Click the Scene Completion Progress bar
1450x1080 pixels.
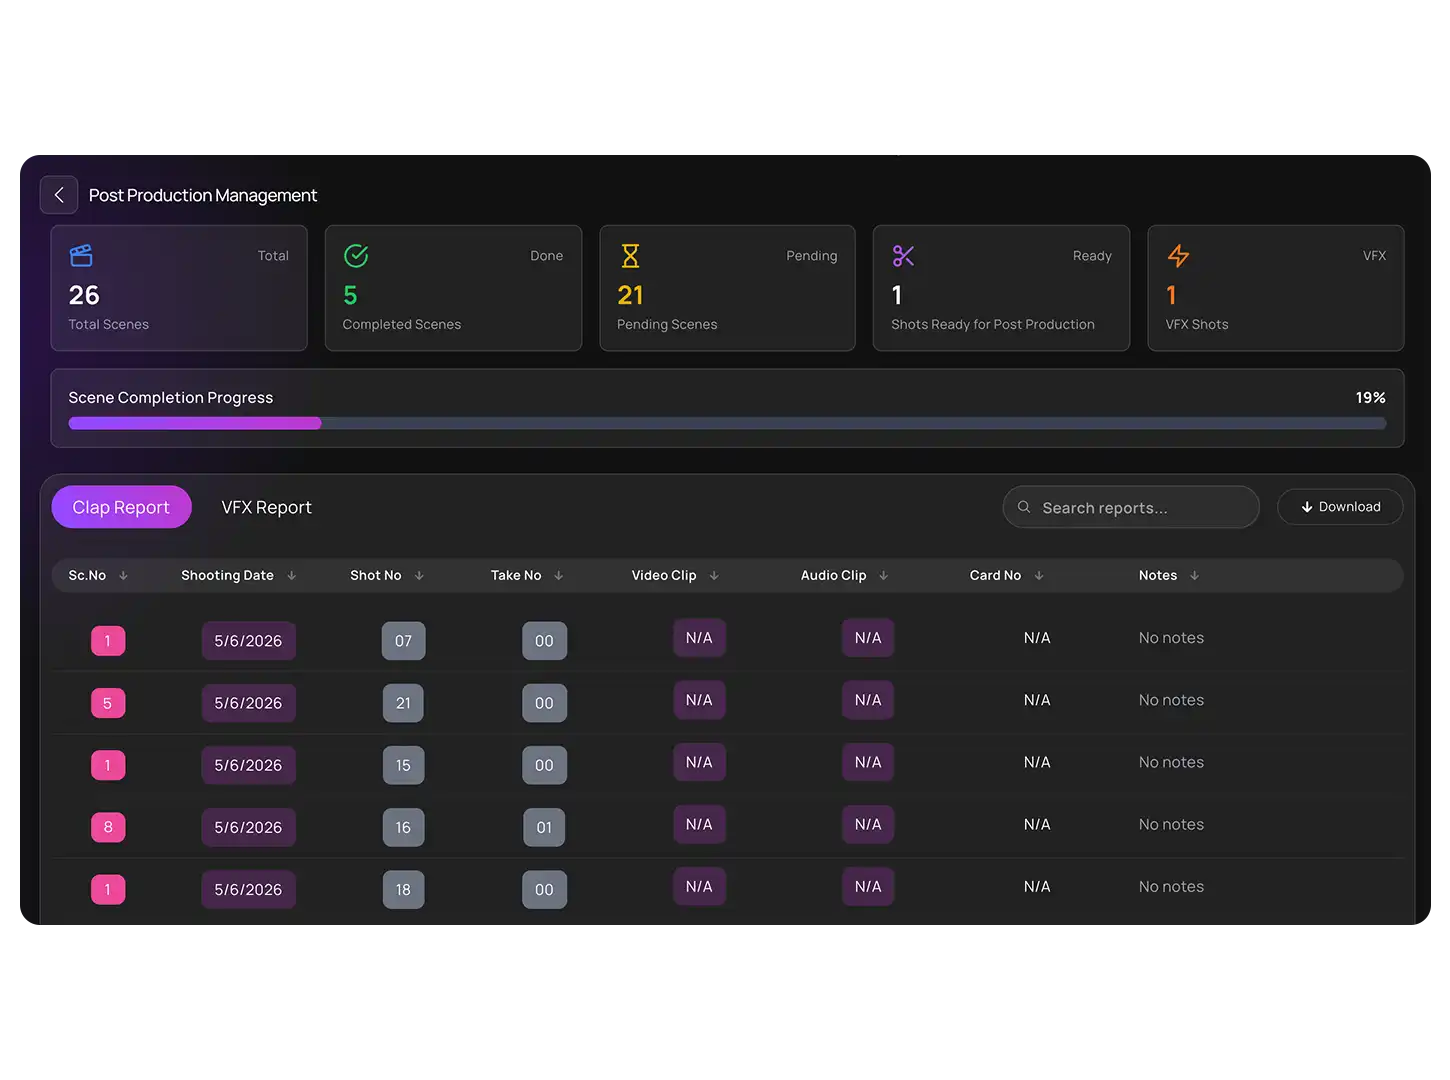coord(727,423)
